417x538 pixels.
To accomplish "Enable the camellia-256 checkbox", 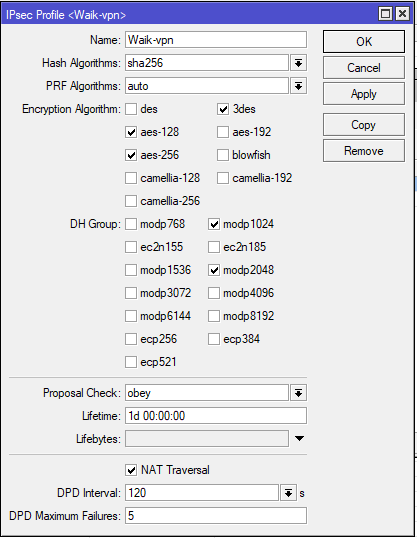I will tap(131, 201).
